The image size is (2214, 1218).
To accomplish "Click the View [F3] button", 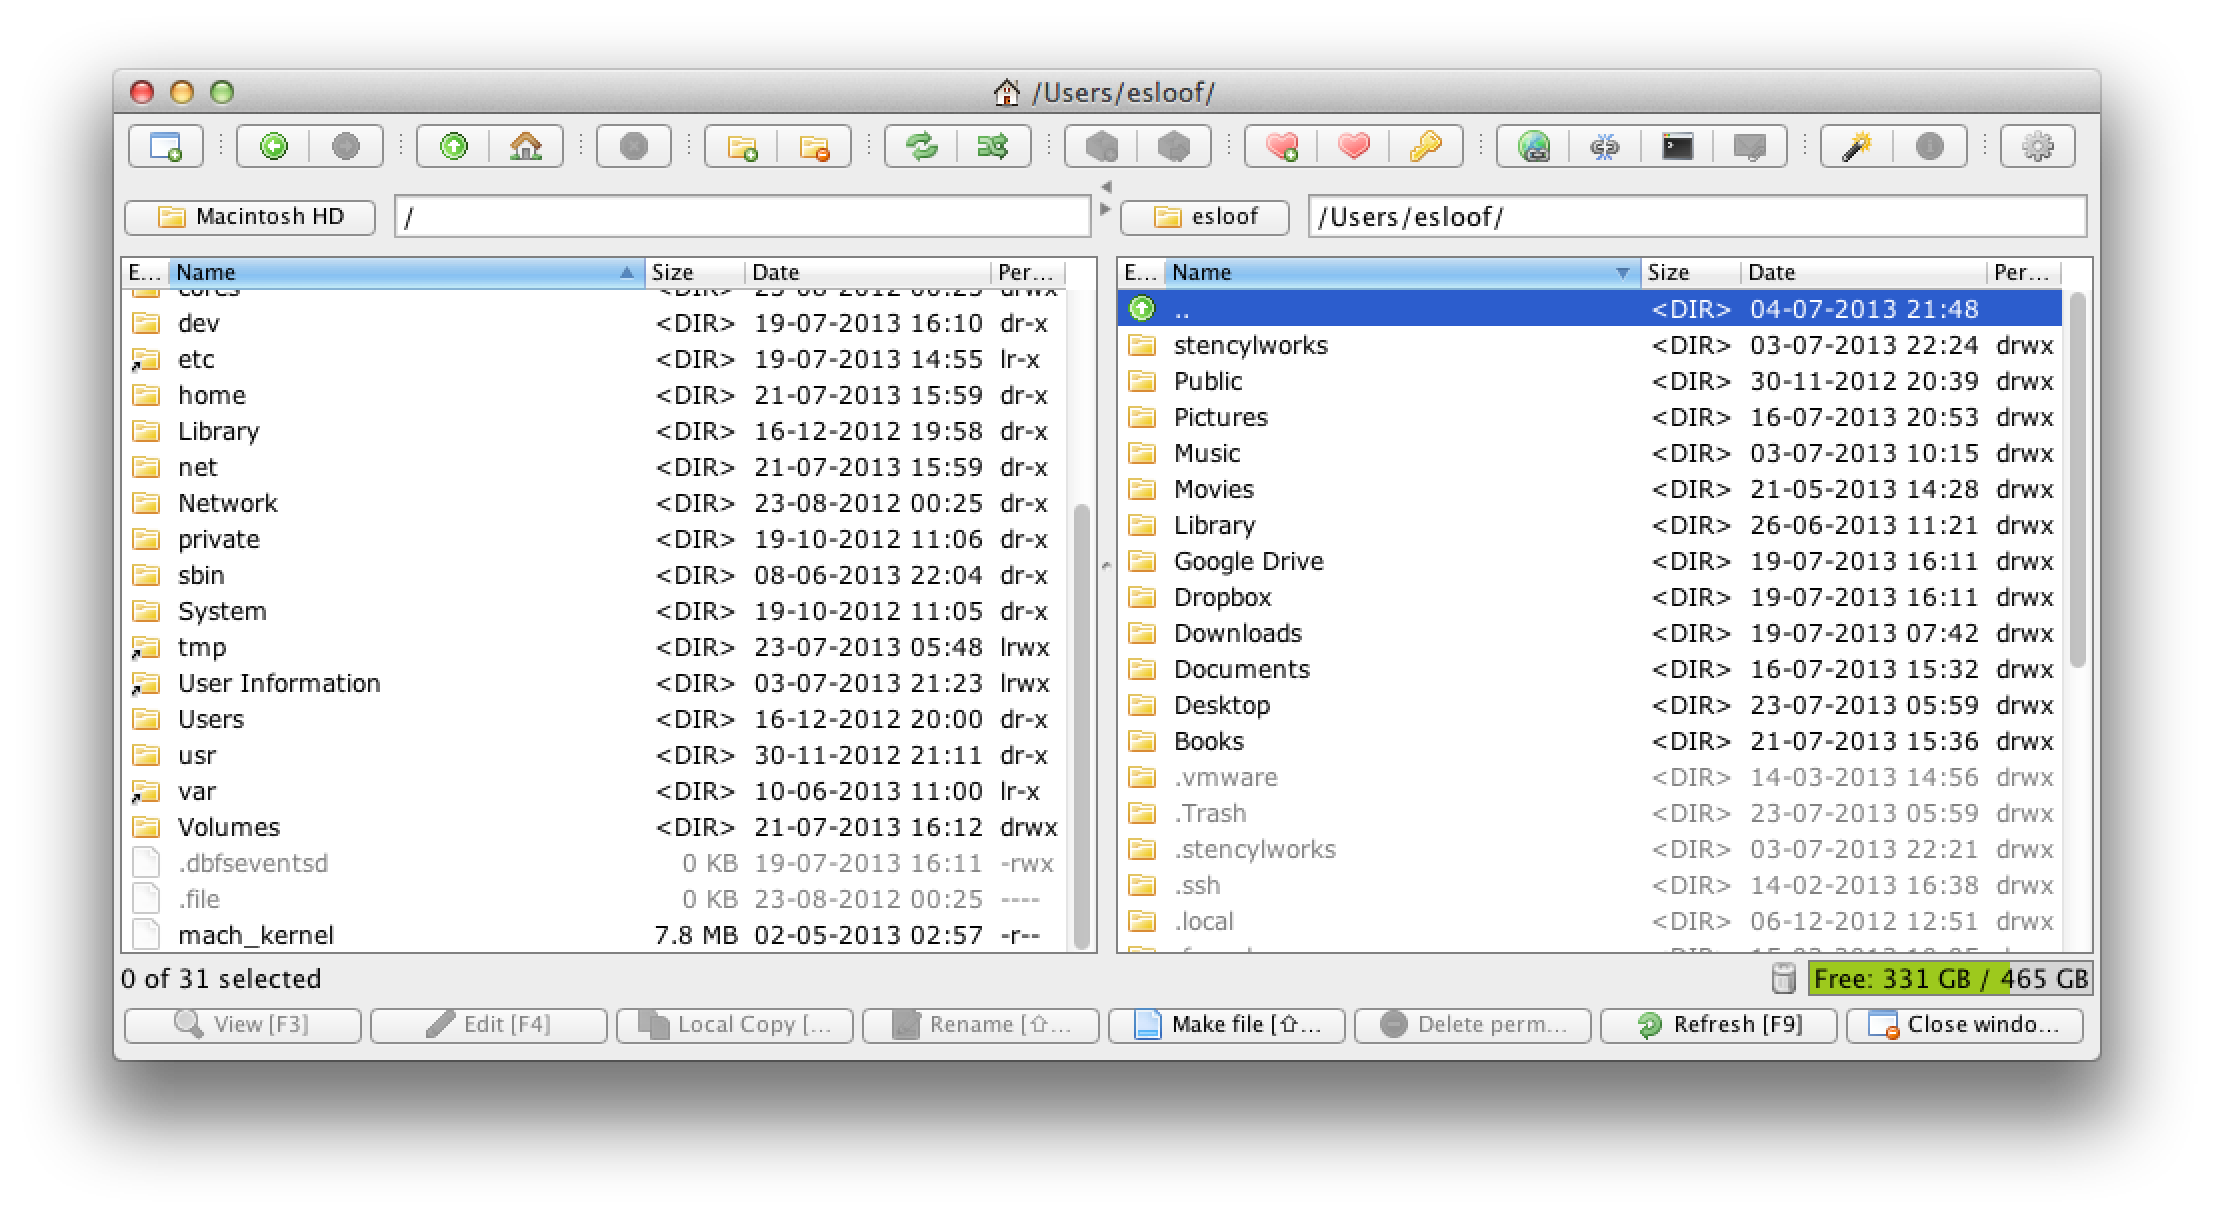I will coord(242,1025).
